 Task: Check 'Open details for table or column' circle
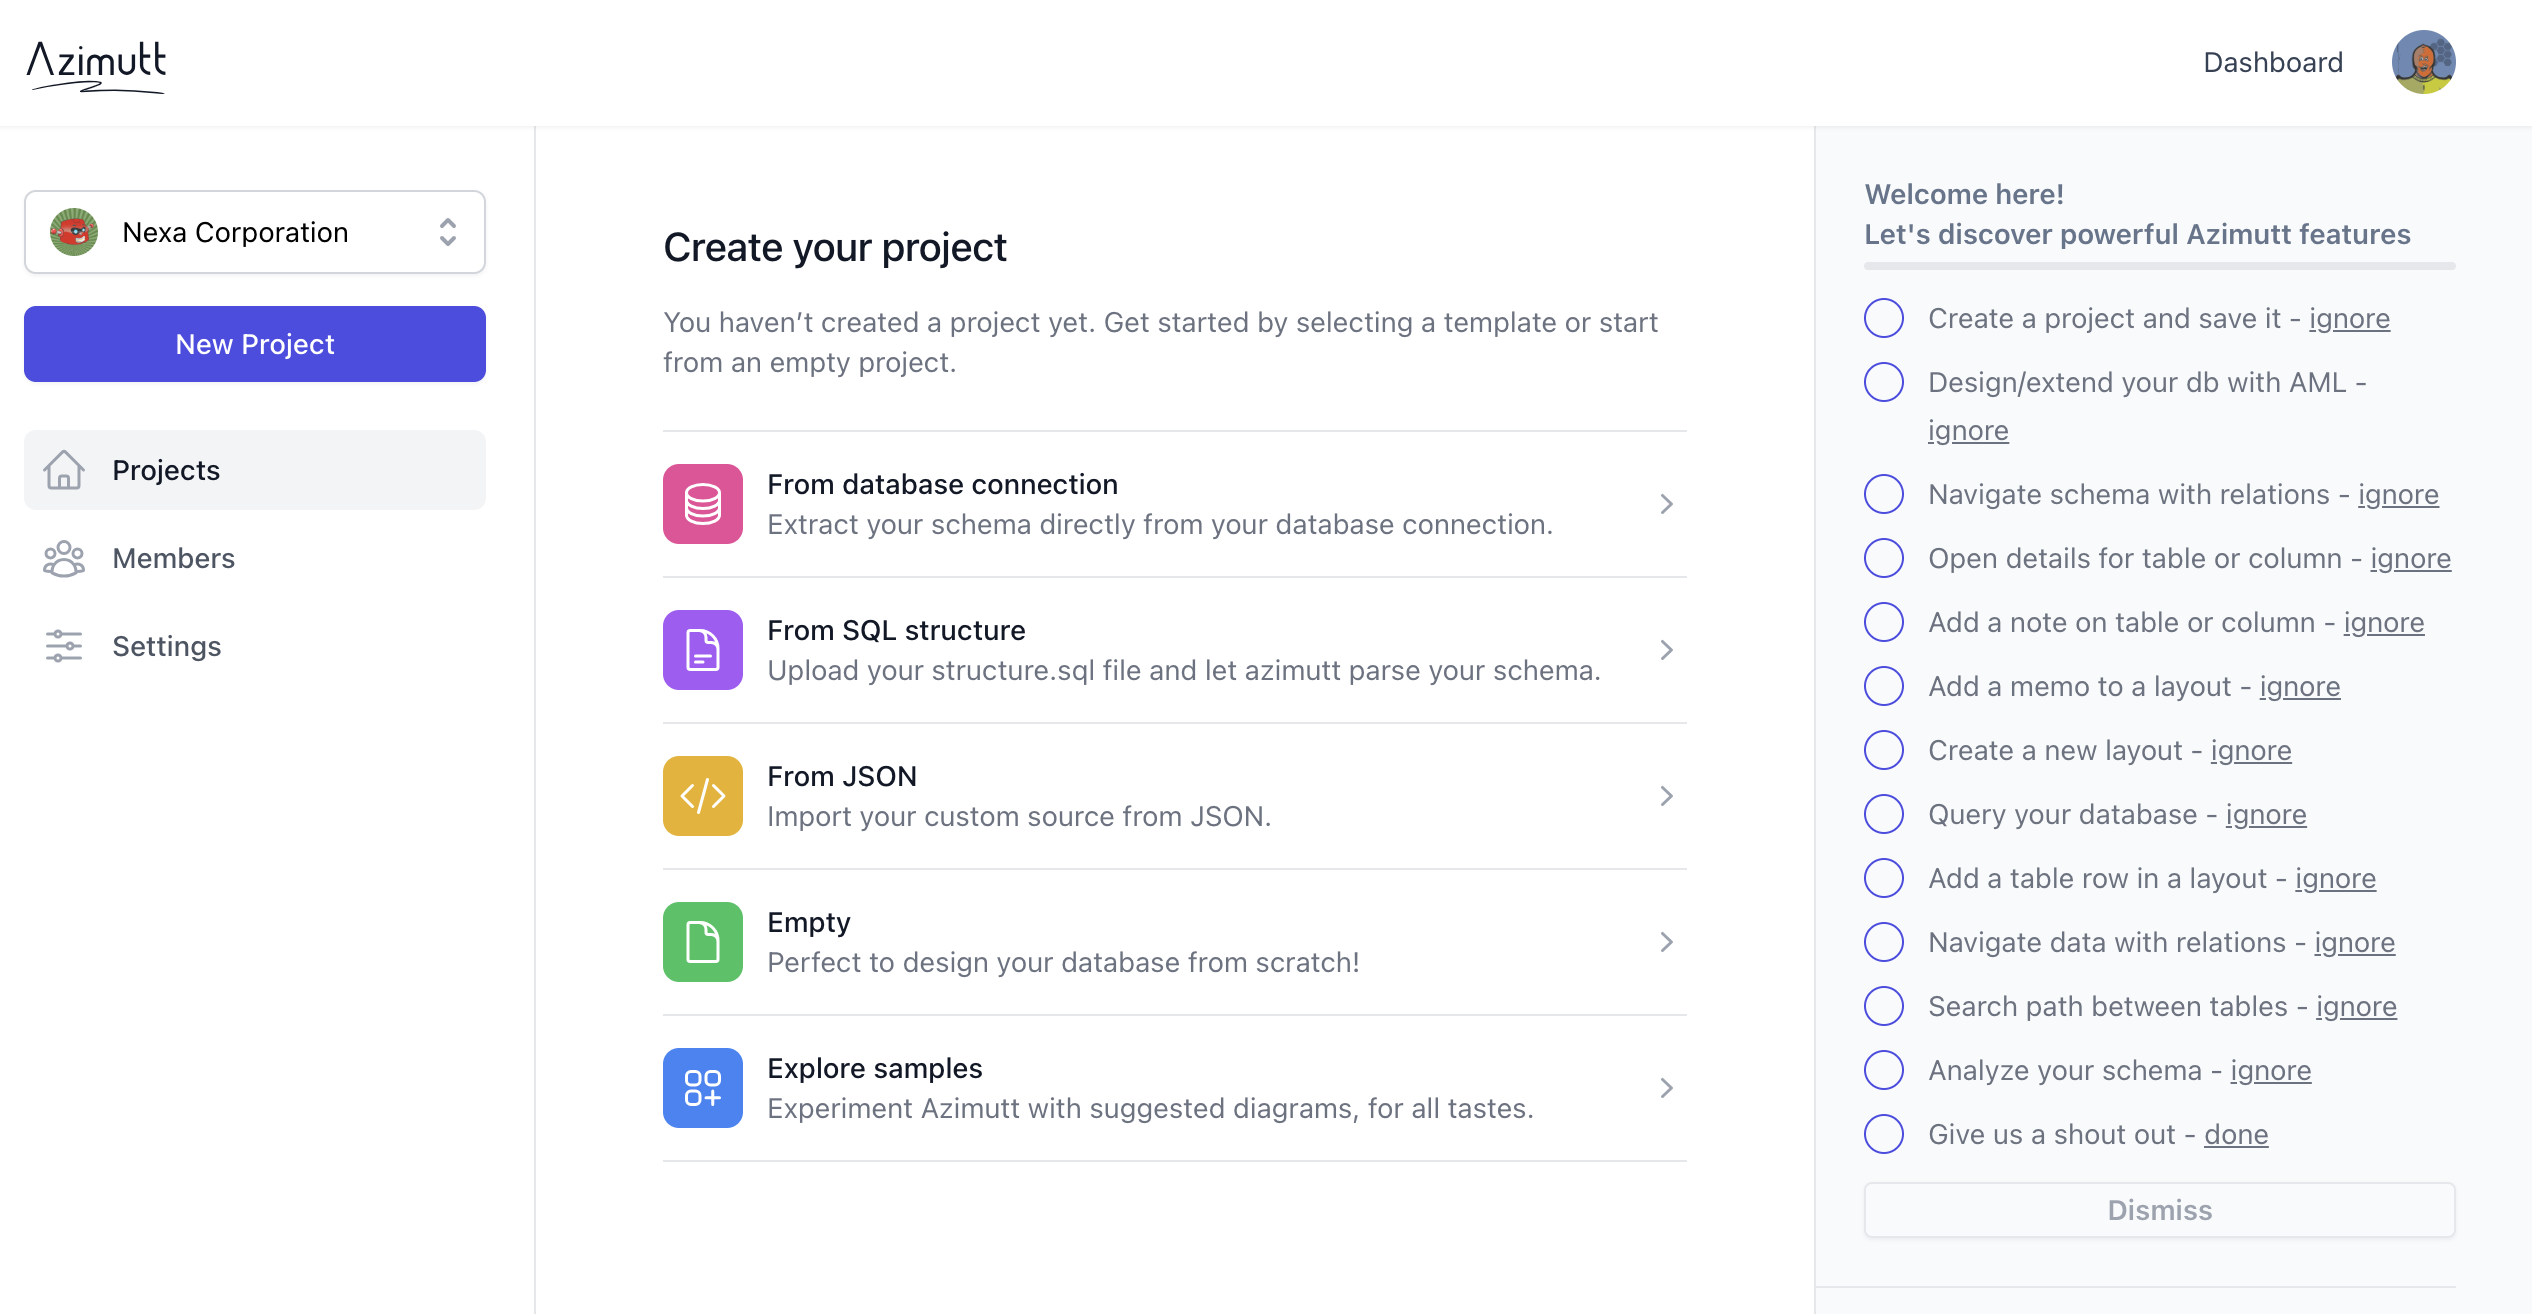click(1884, 558)
